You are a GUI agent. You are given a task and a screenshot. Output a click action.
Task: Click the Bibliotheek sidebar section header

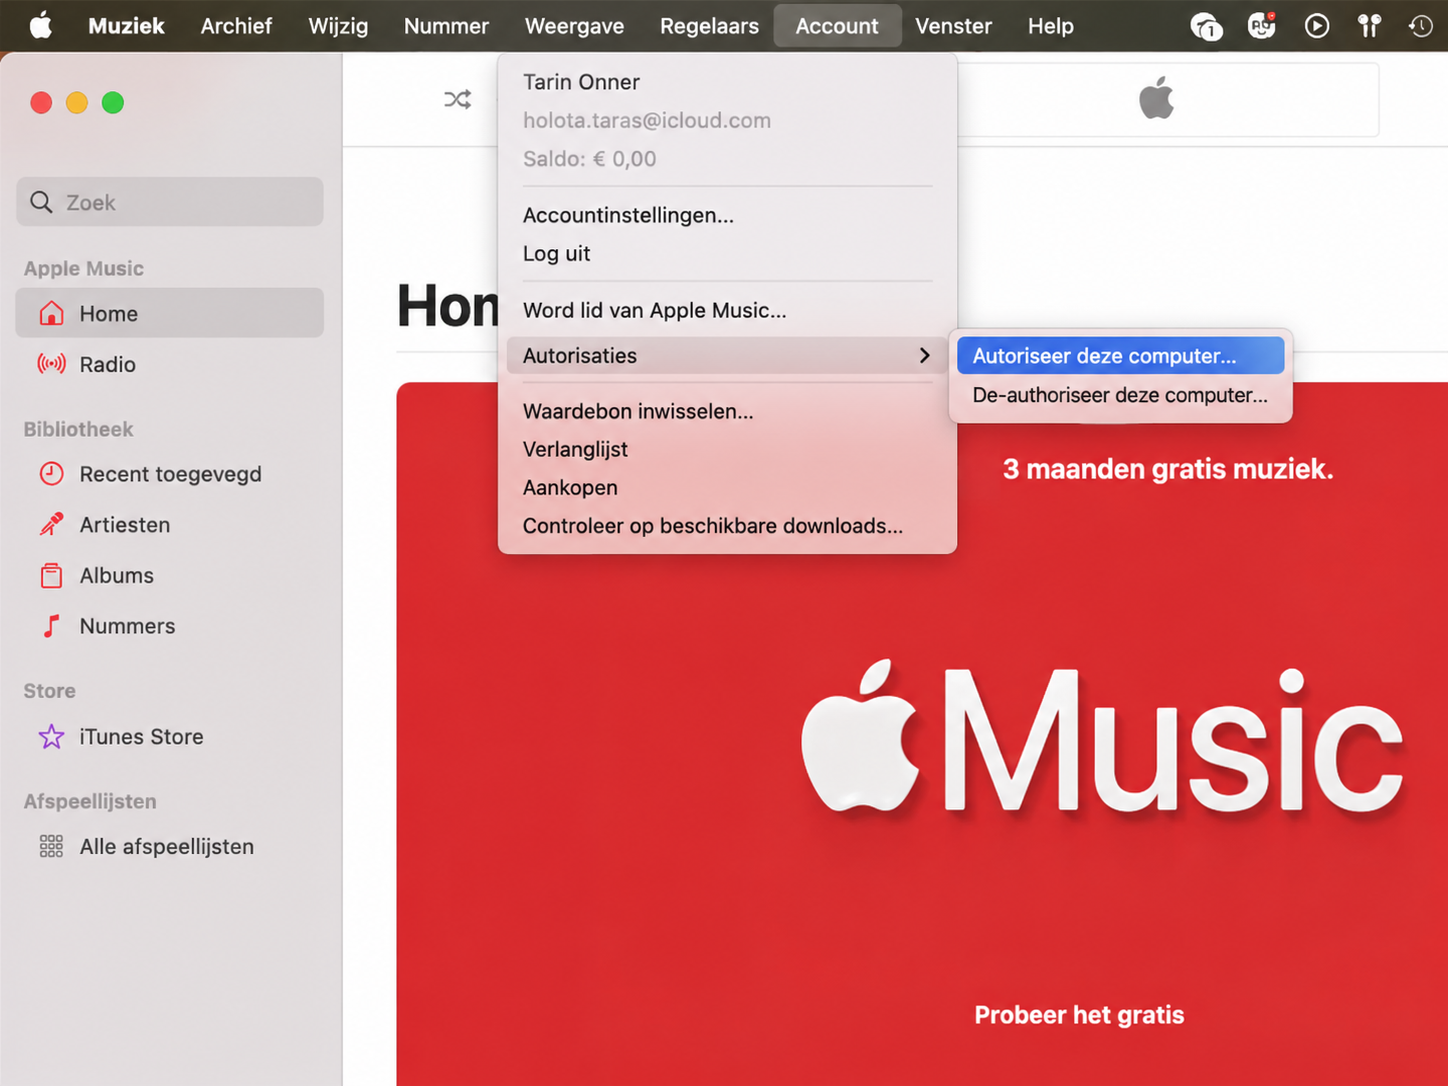coord(78,429)
